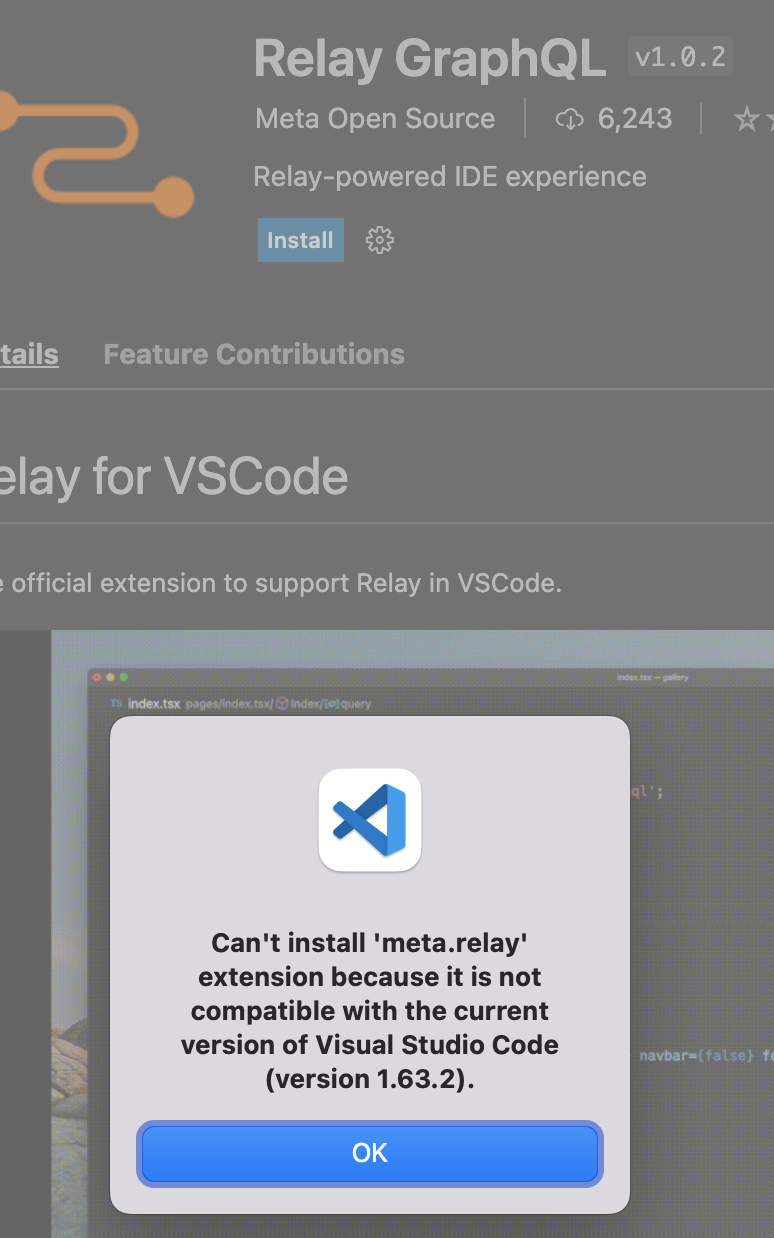Click the TS icon on the index.tsx tab
The height and width of the screenshot is (1238, 774).
116,702
